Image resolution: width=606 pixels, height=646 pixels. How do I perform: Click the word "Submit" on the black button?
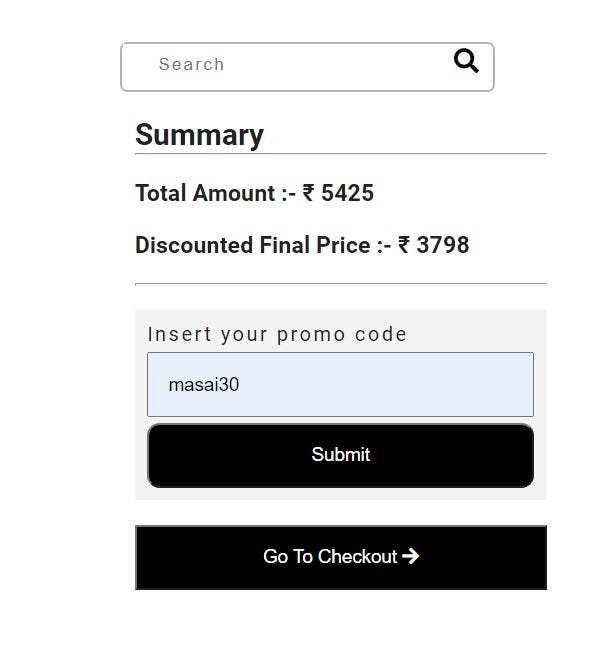point(340,455)
